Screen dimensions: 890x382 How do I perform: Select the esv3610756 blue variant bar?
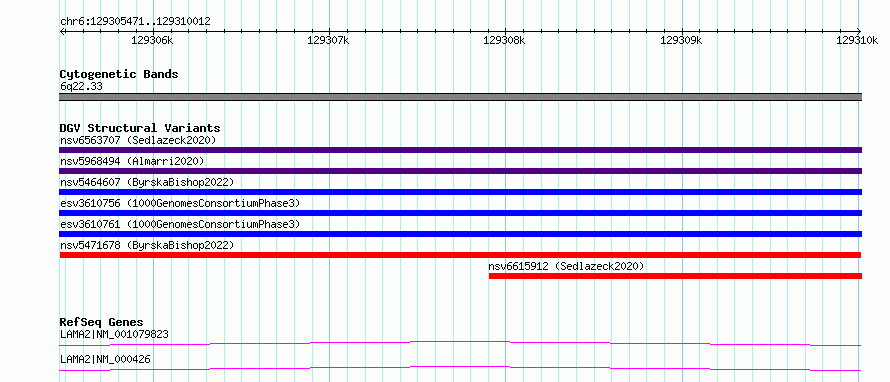[x=460, y=213]
